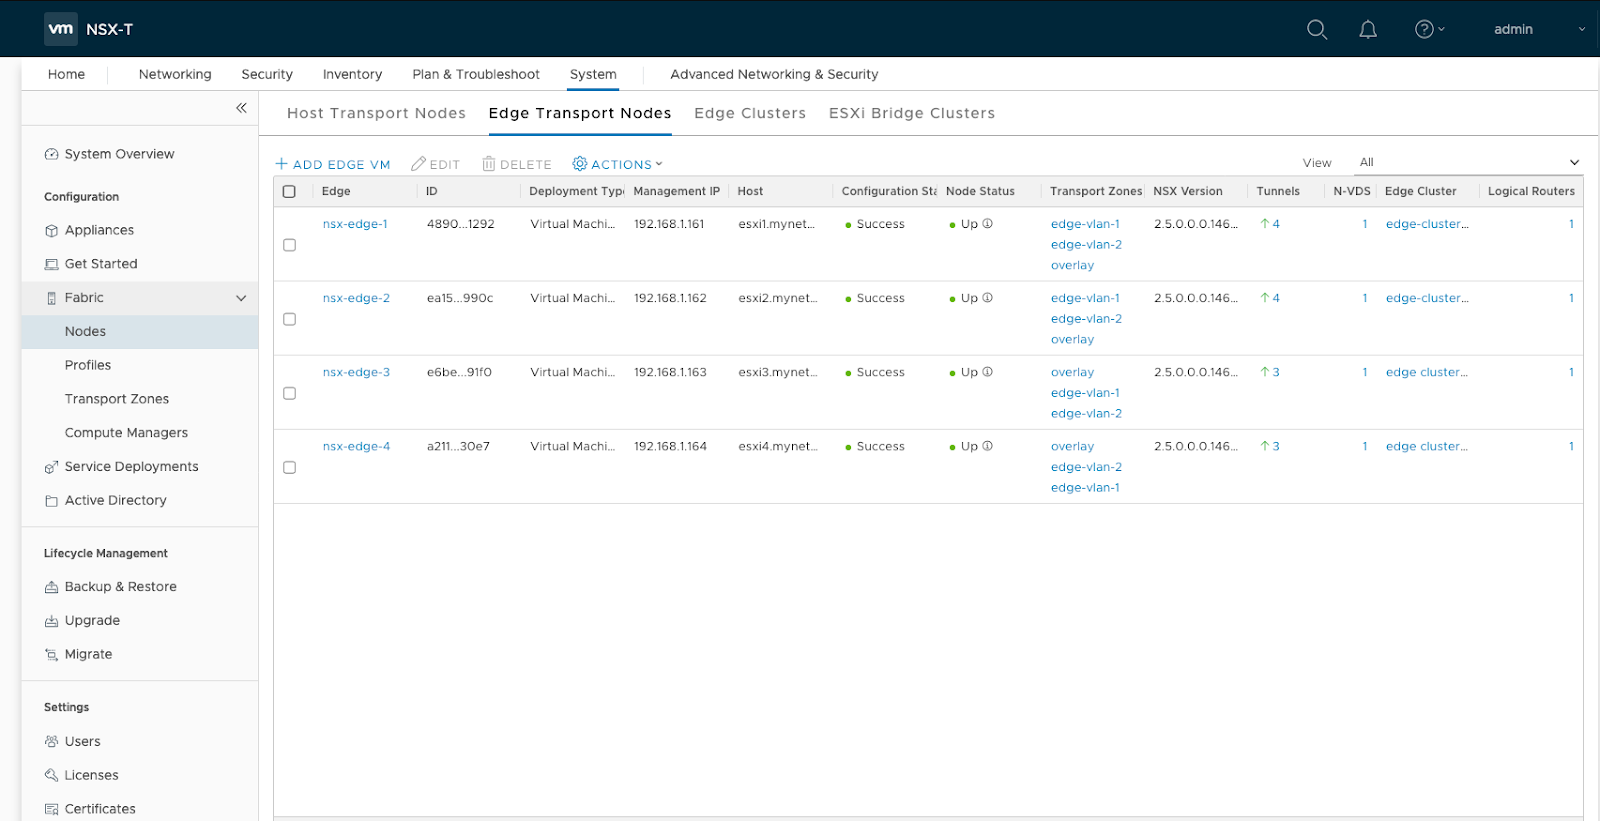Click the Backup & Restore icon
1600x821 pixels.
click(51, 587)
